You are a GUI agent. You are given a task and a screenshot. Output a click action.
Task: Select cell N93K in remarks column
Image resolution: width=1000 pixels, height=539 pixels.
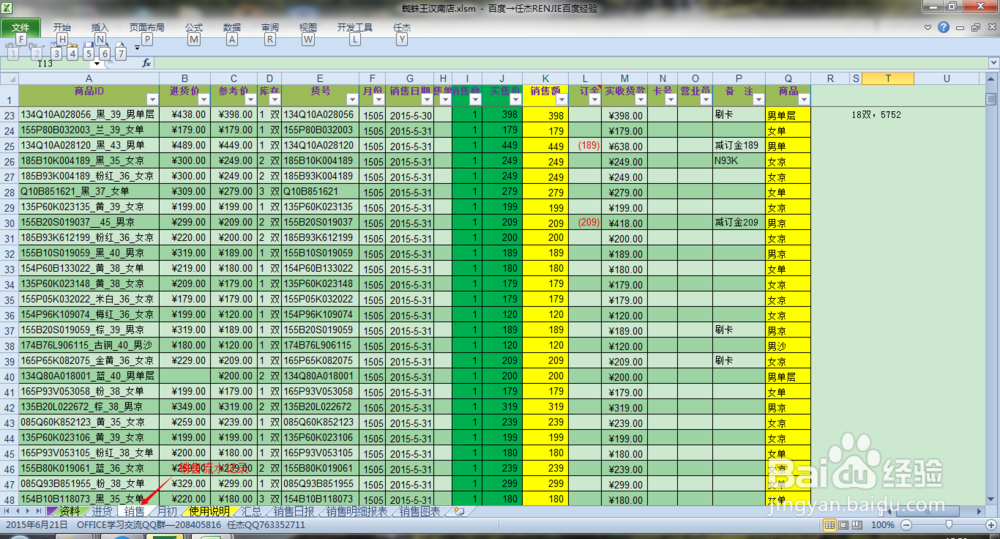738,161
